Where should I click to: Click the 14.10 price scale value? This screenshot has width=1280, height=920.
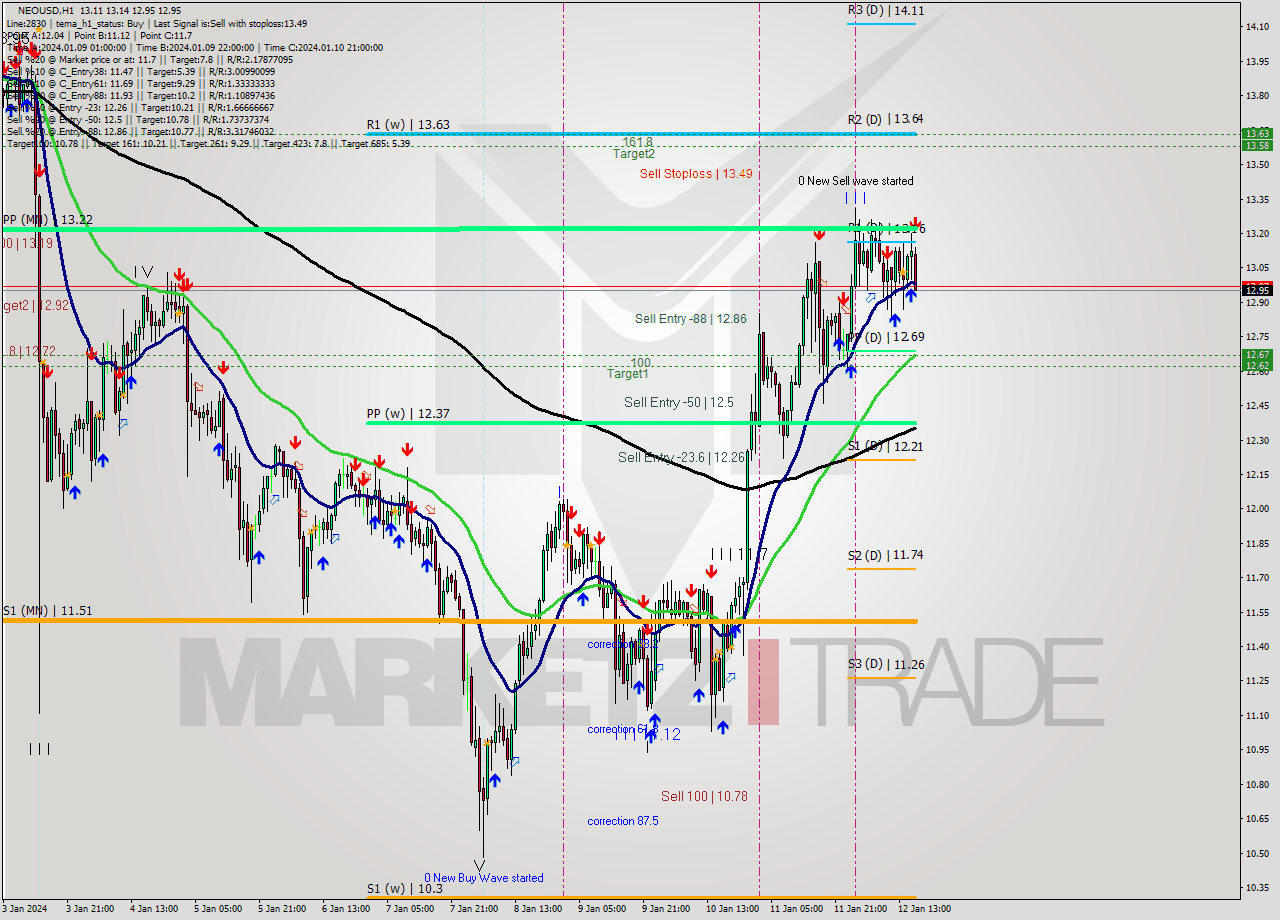1257,27
